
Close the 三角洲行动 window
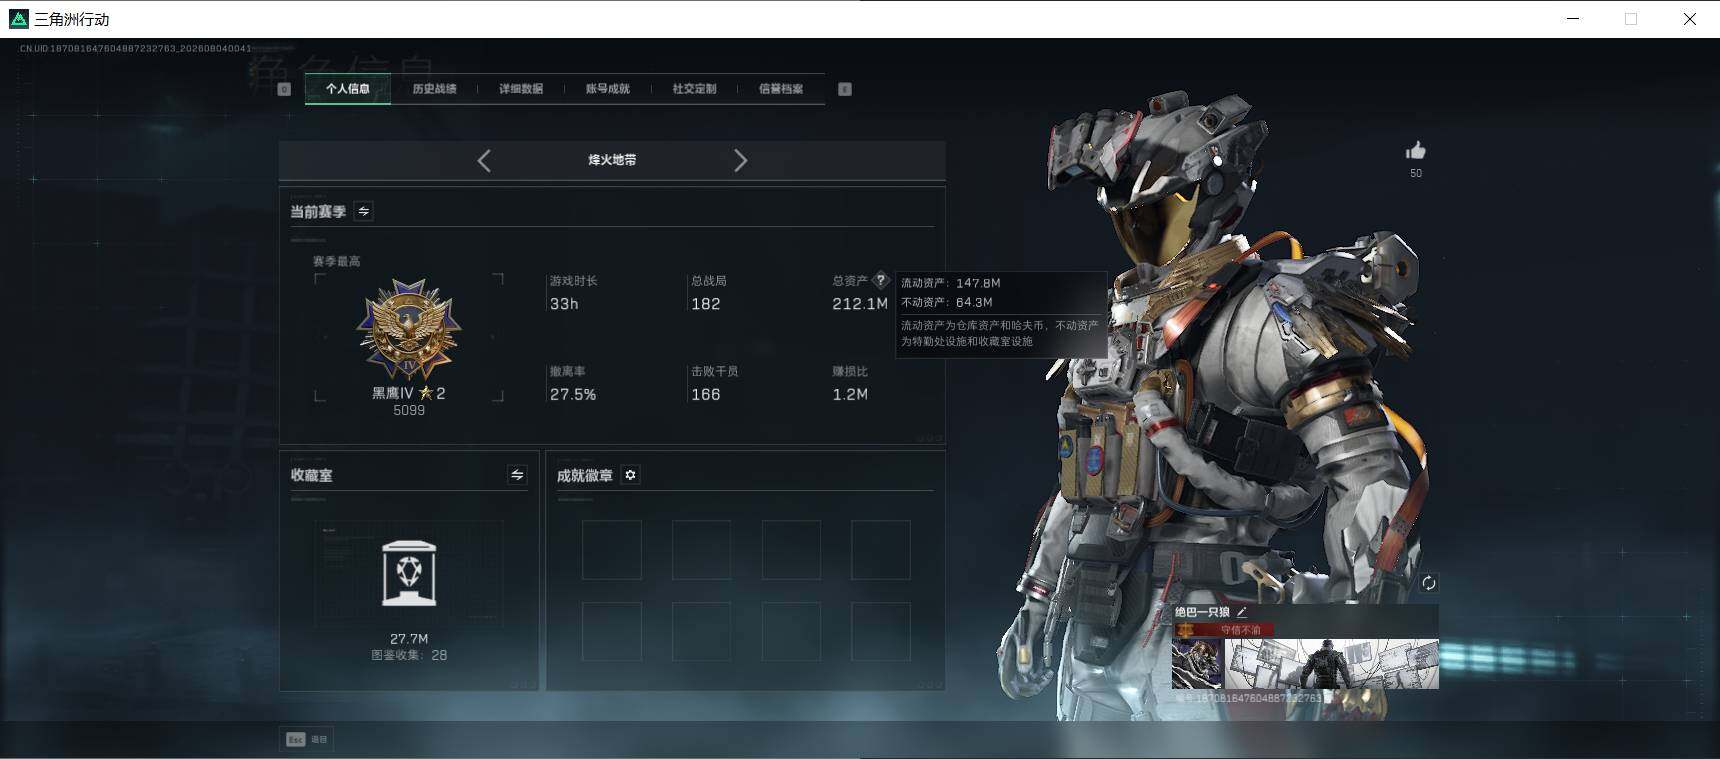point(1690,19)
